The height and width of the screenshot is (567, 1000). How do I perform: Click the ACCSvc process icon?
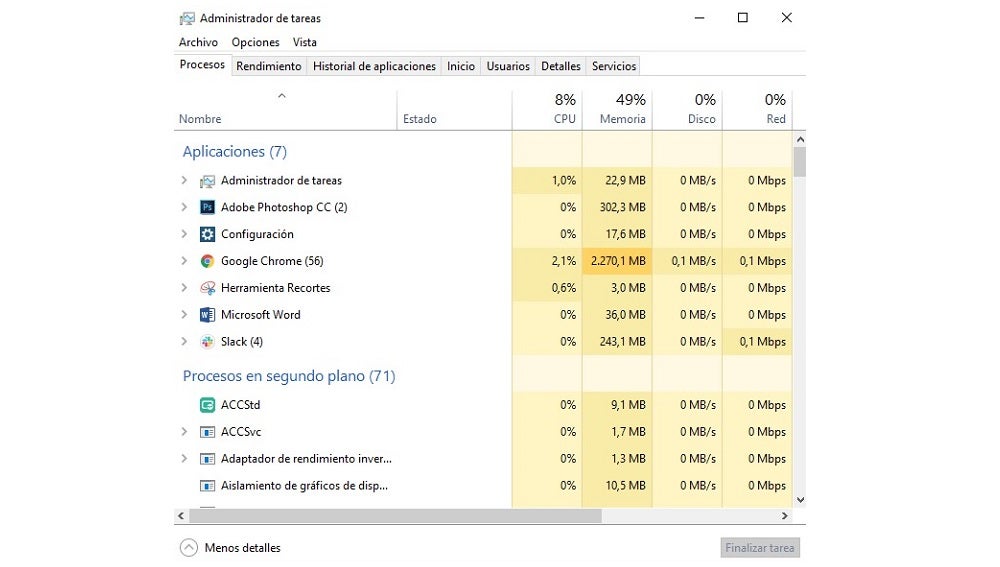pos(207,432)
